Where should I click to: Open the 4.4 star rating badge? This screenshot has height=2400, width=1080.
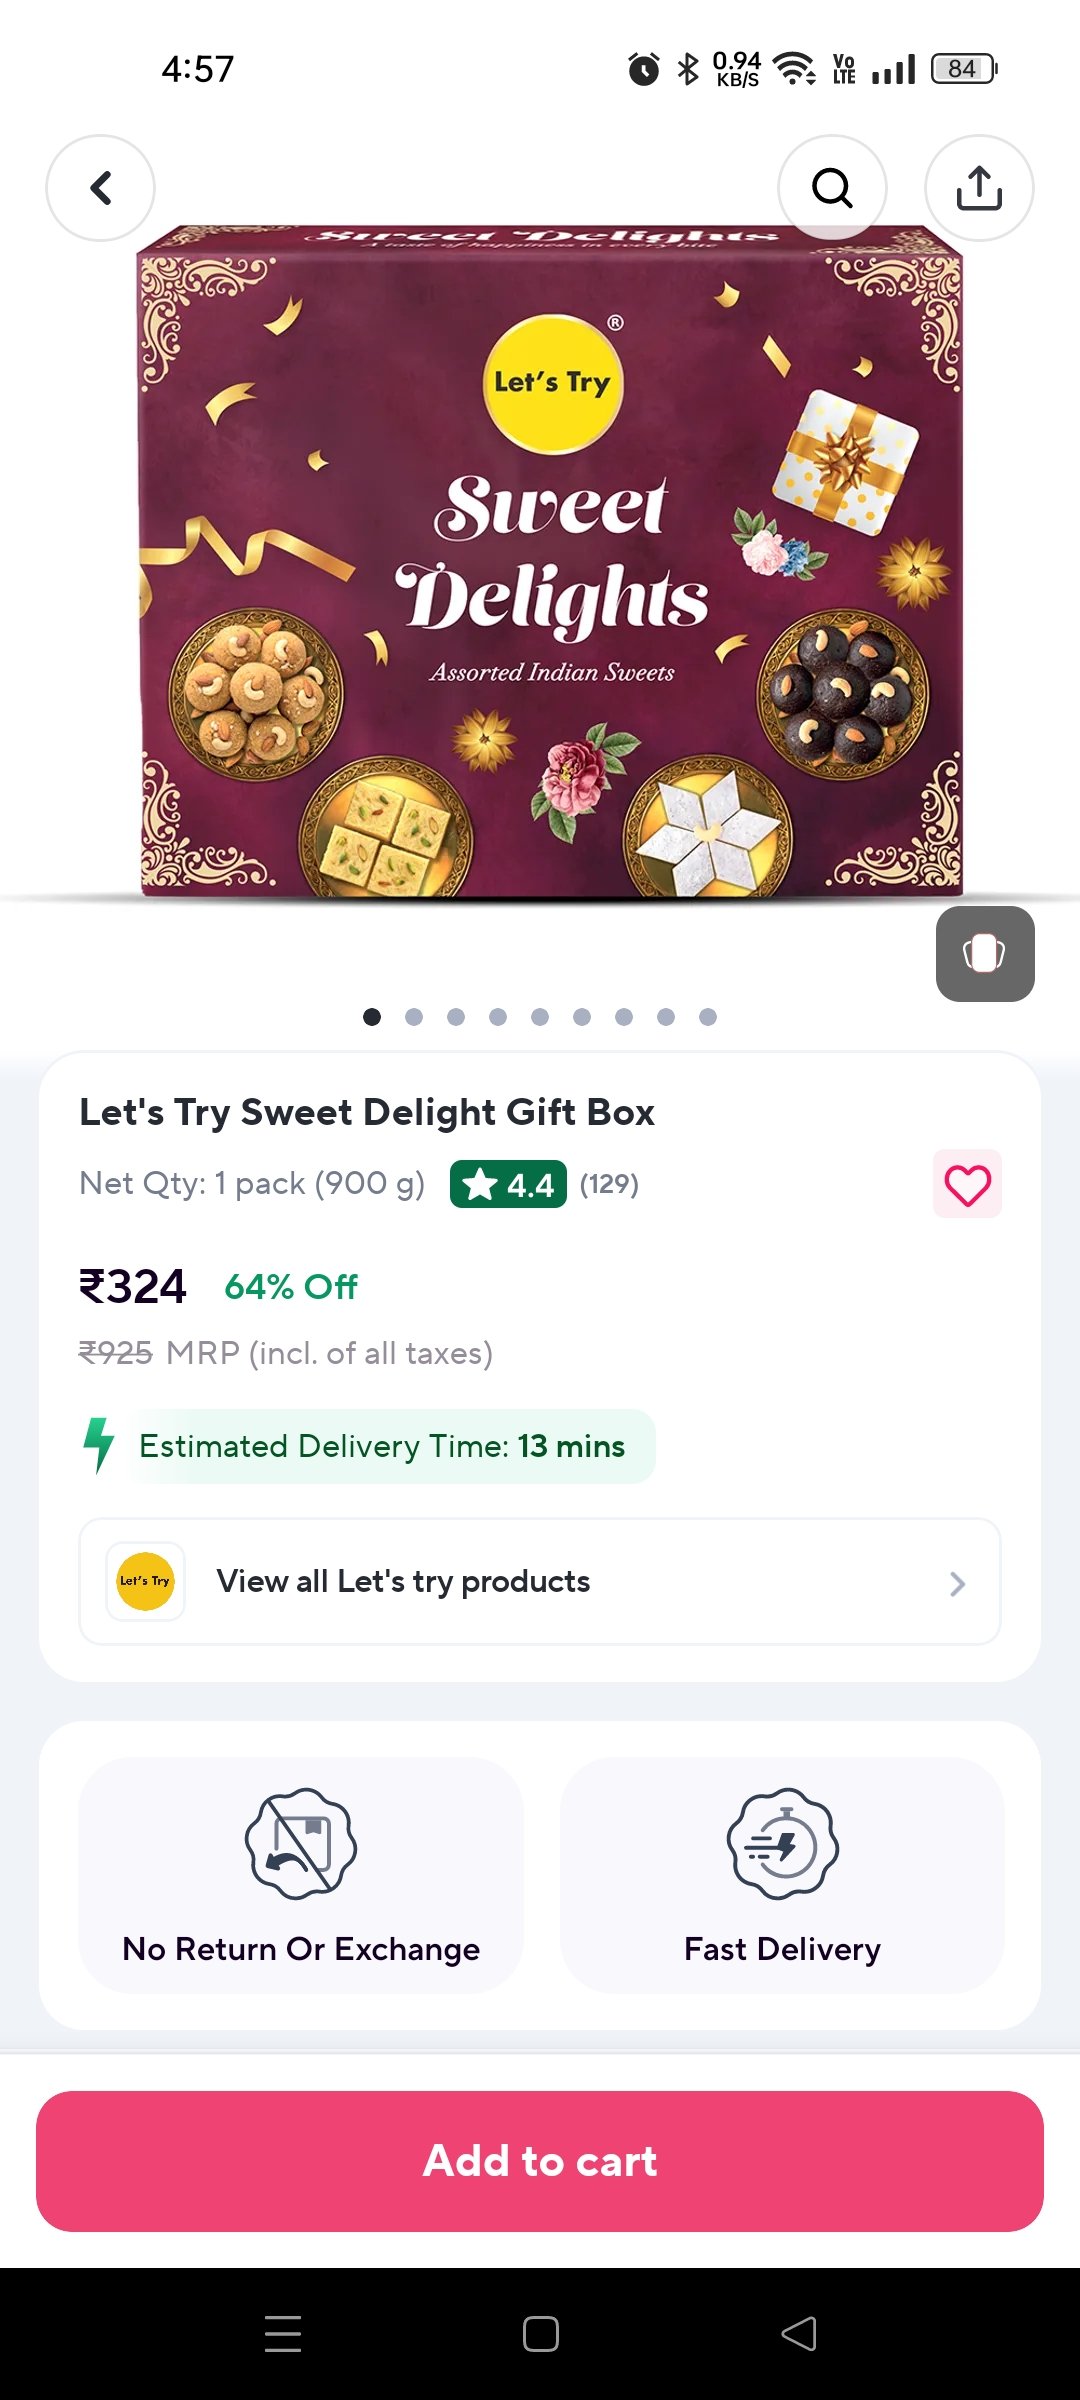[508, 1185]
